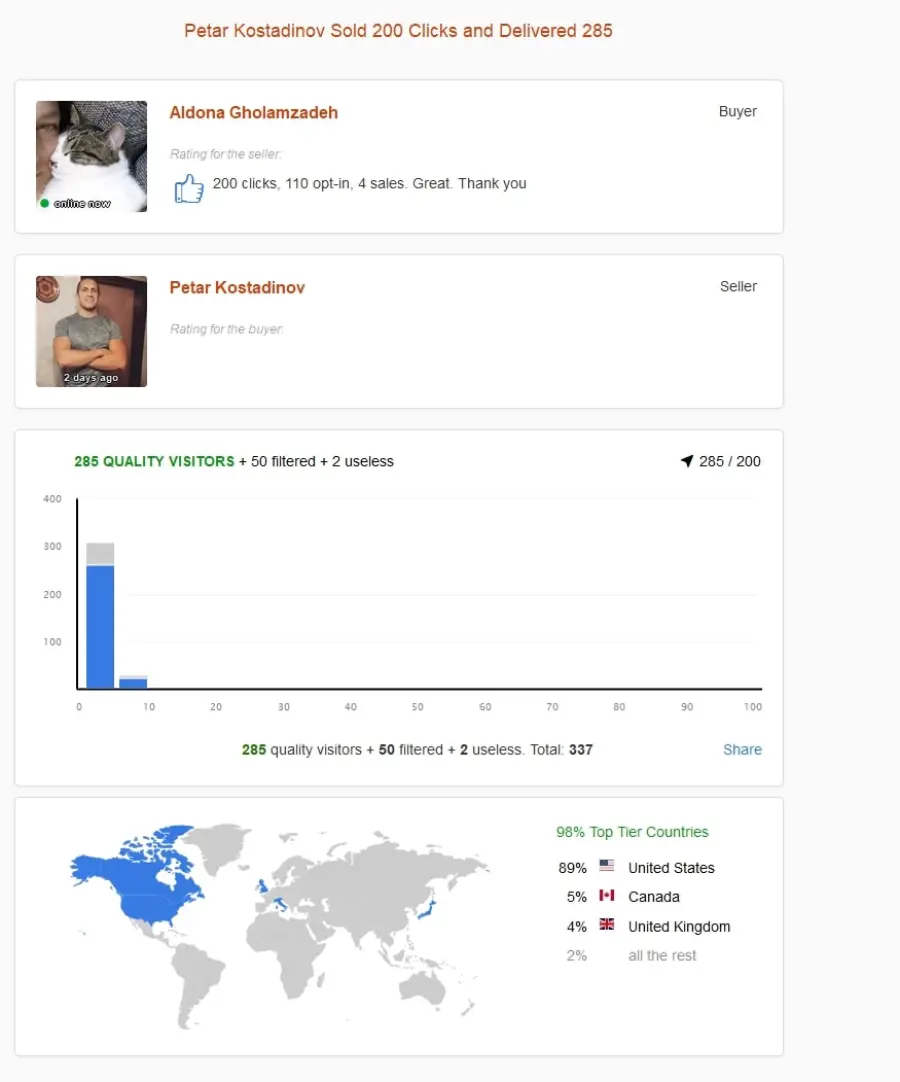This screenshot has width=900, height=1082.
Task: Open the Petar Kostadinov profile link
Action: click(237, 287)
